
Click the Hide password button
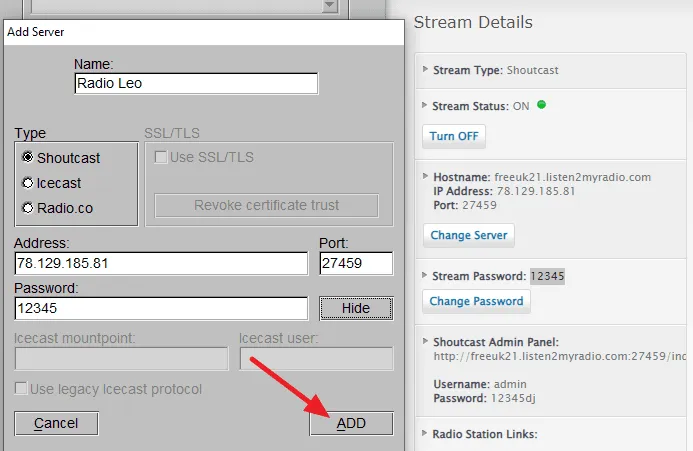coord(356,308)
